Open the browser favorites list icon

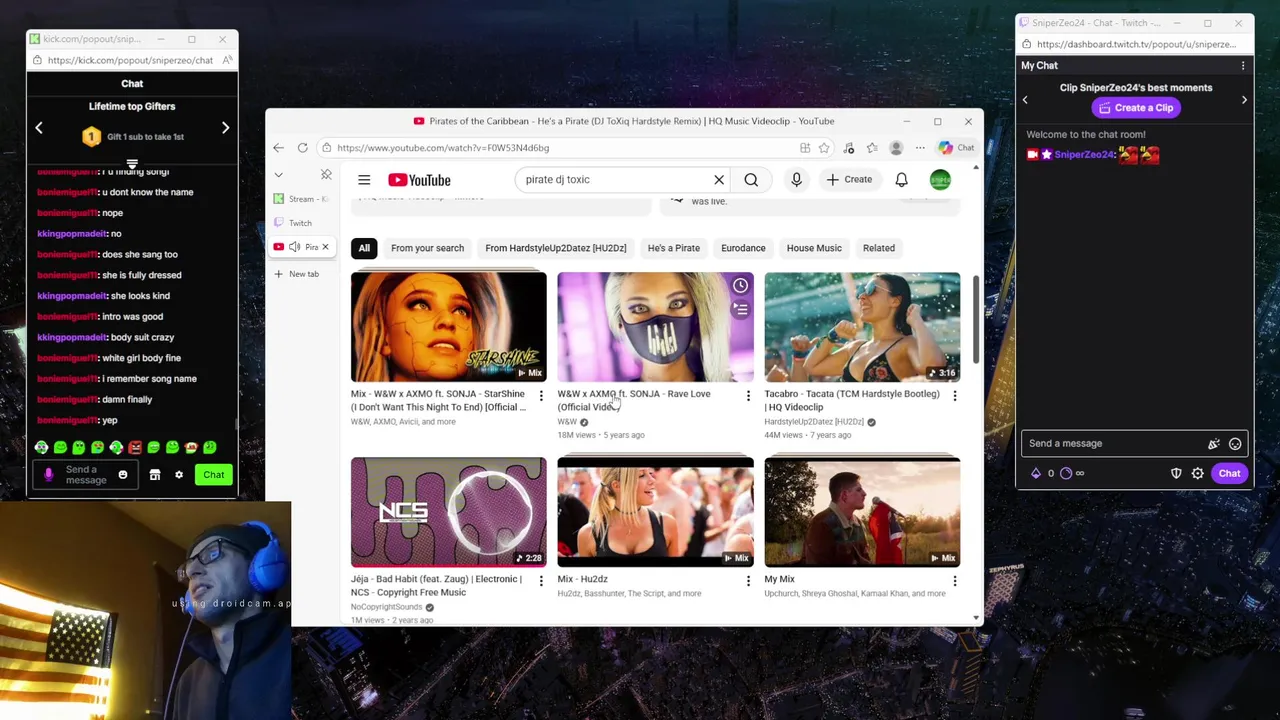[872, 148]
